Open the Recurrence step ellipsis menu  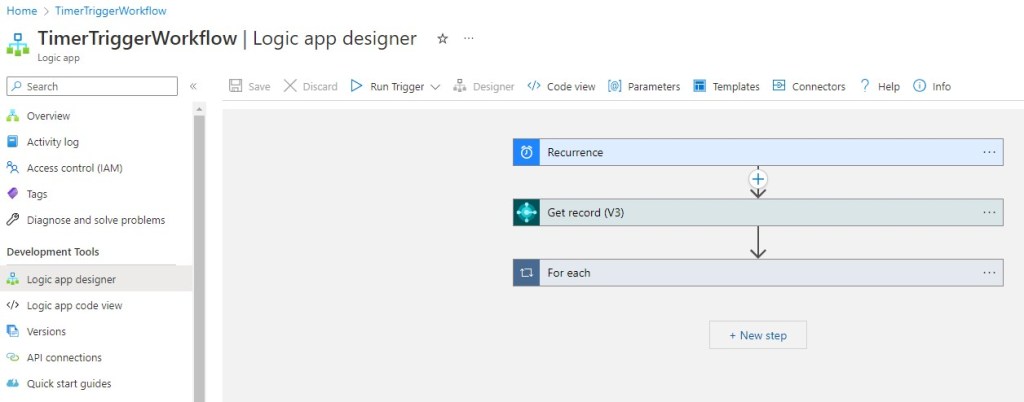(989, 152)
